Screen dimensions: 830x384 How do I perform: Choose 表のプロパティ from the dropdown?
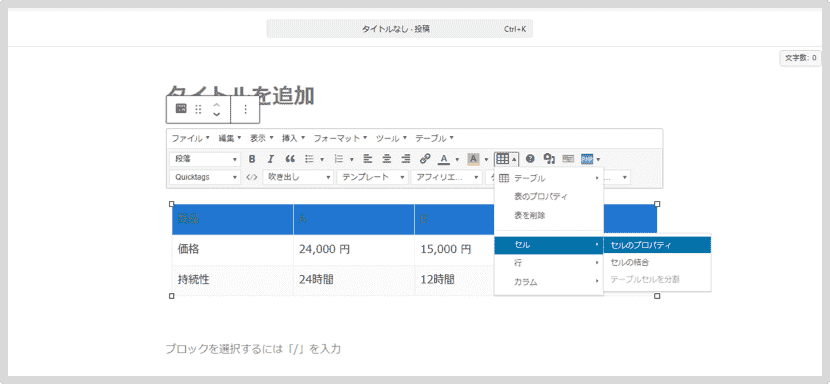(549, 197)
